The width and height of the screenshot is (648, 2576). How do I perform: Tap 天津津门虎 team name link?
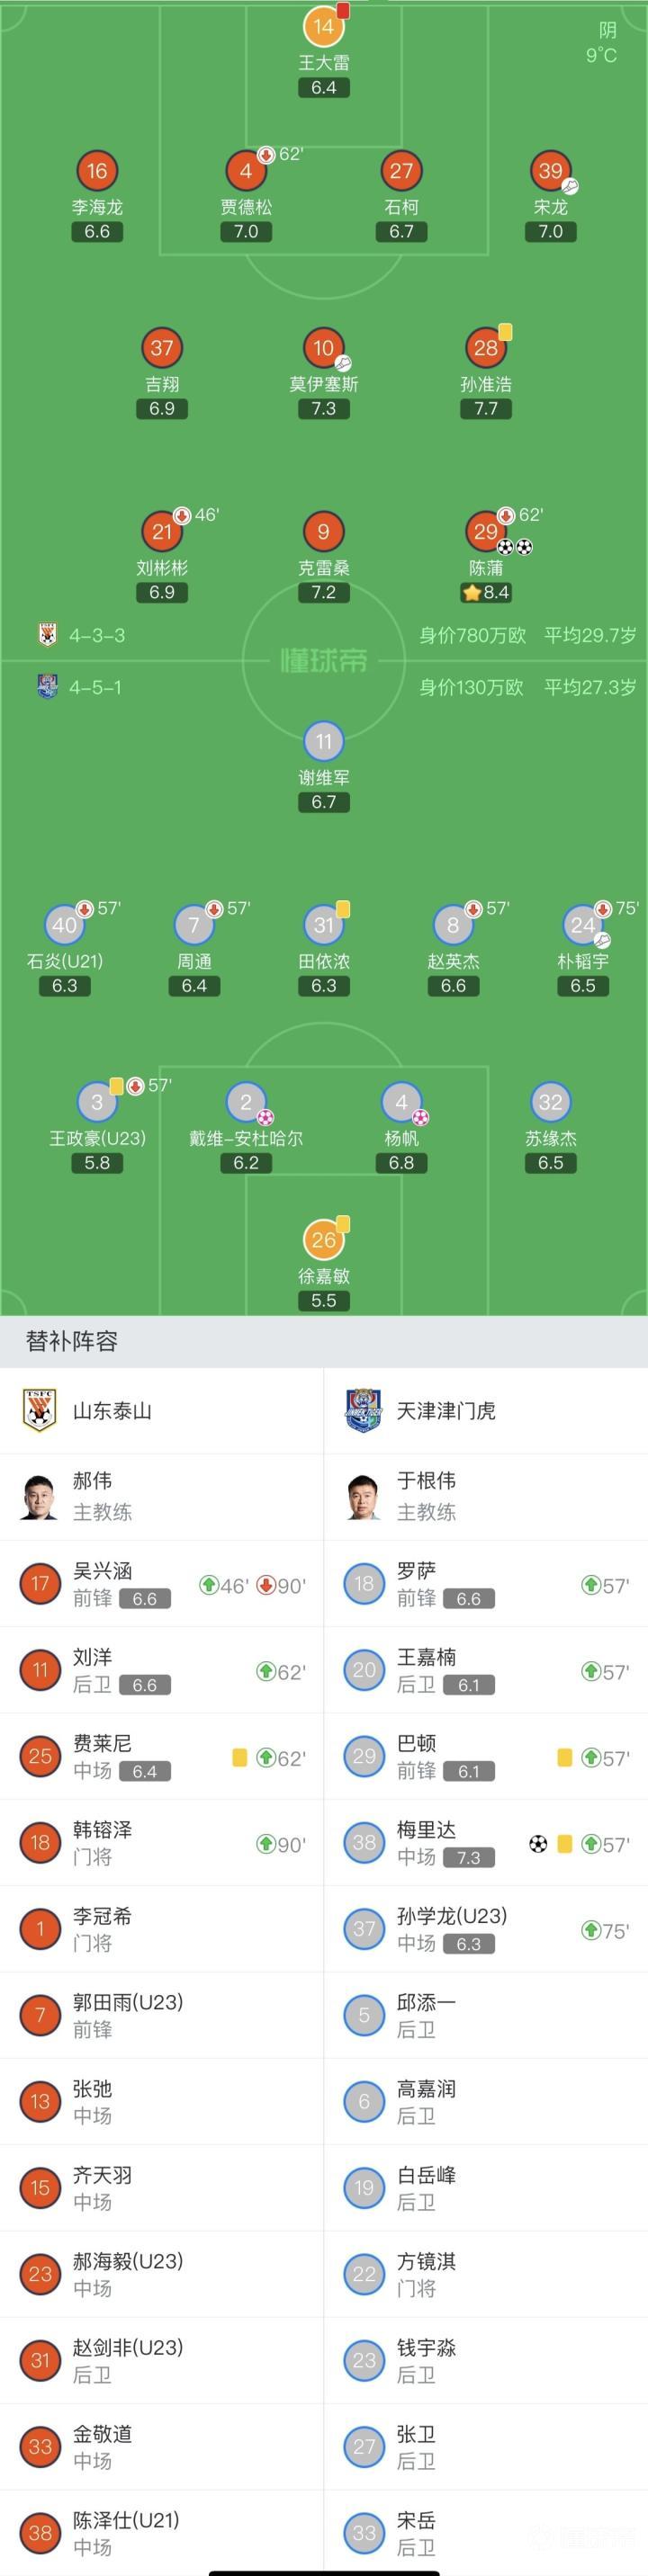coord(446,1410)
